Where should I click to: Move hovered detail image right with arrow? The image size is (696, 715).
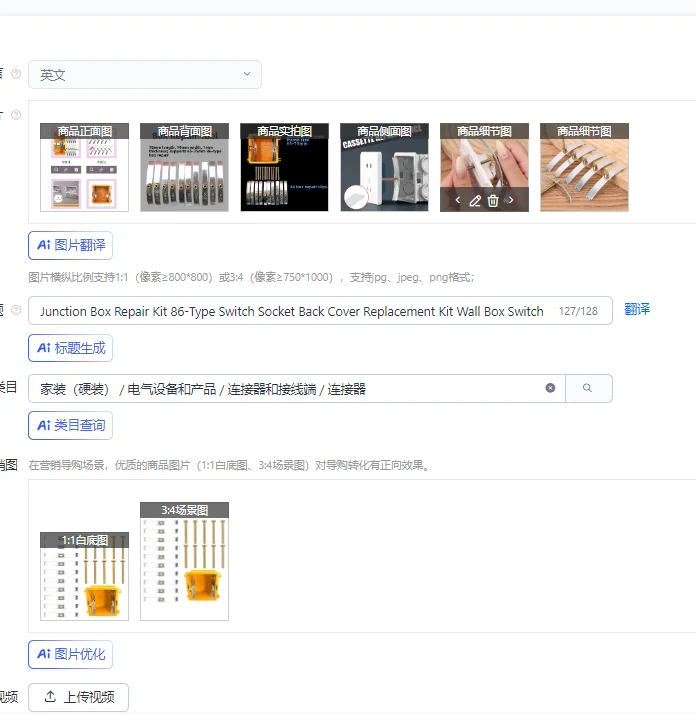(x=511, y=200)
